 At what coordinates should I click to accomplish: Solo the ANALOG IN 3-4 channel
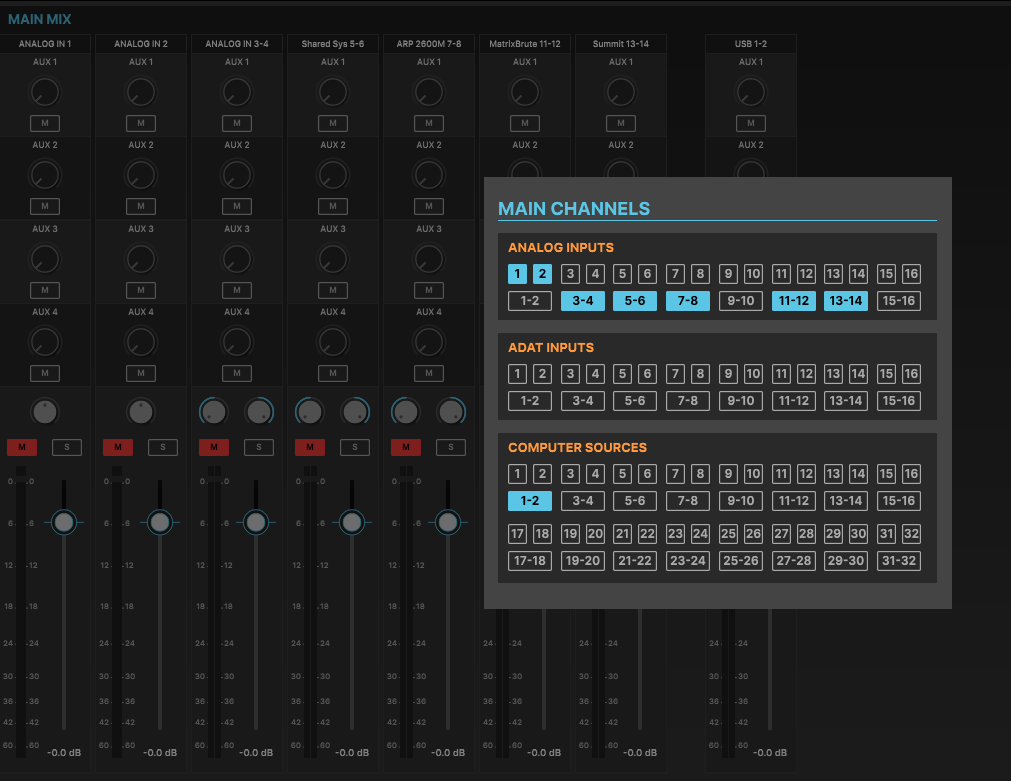[259, 447]
